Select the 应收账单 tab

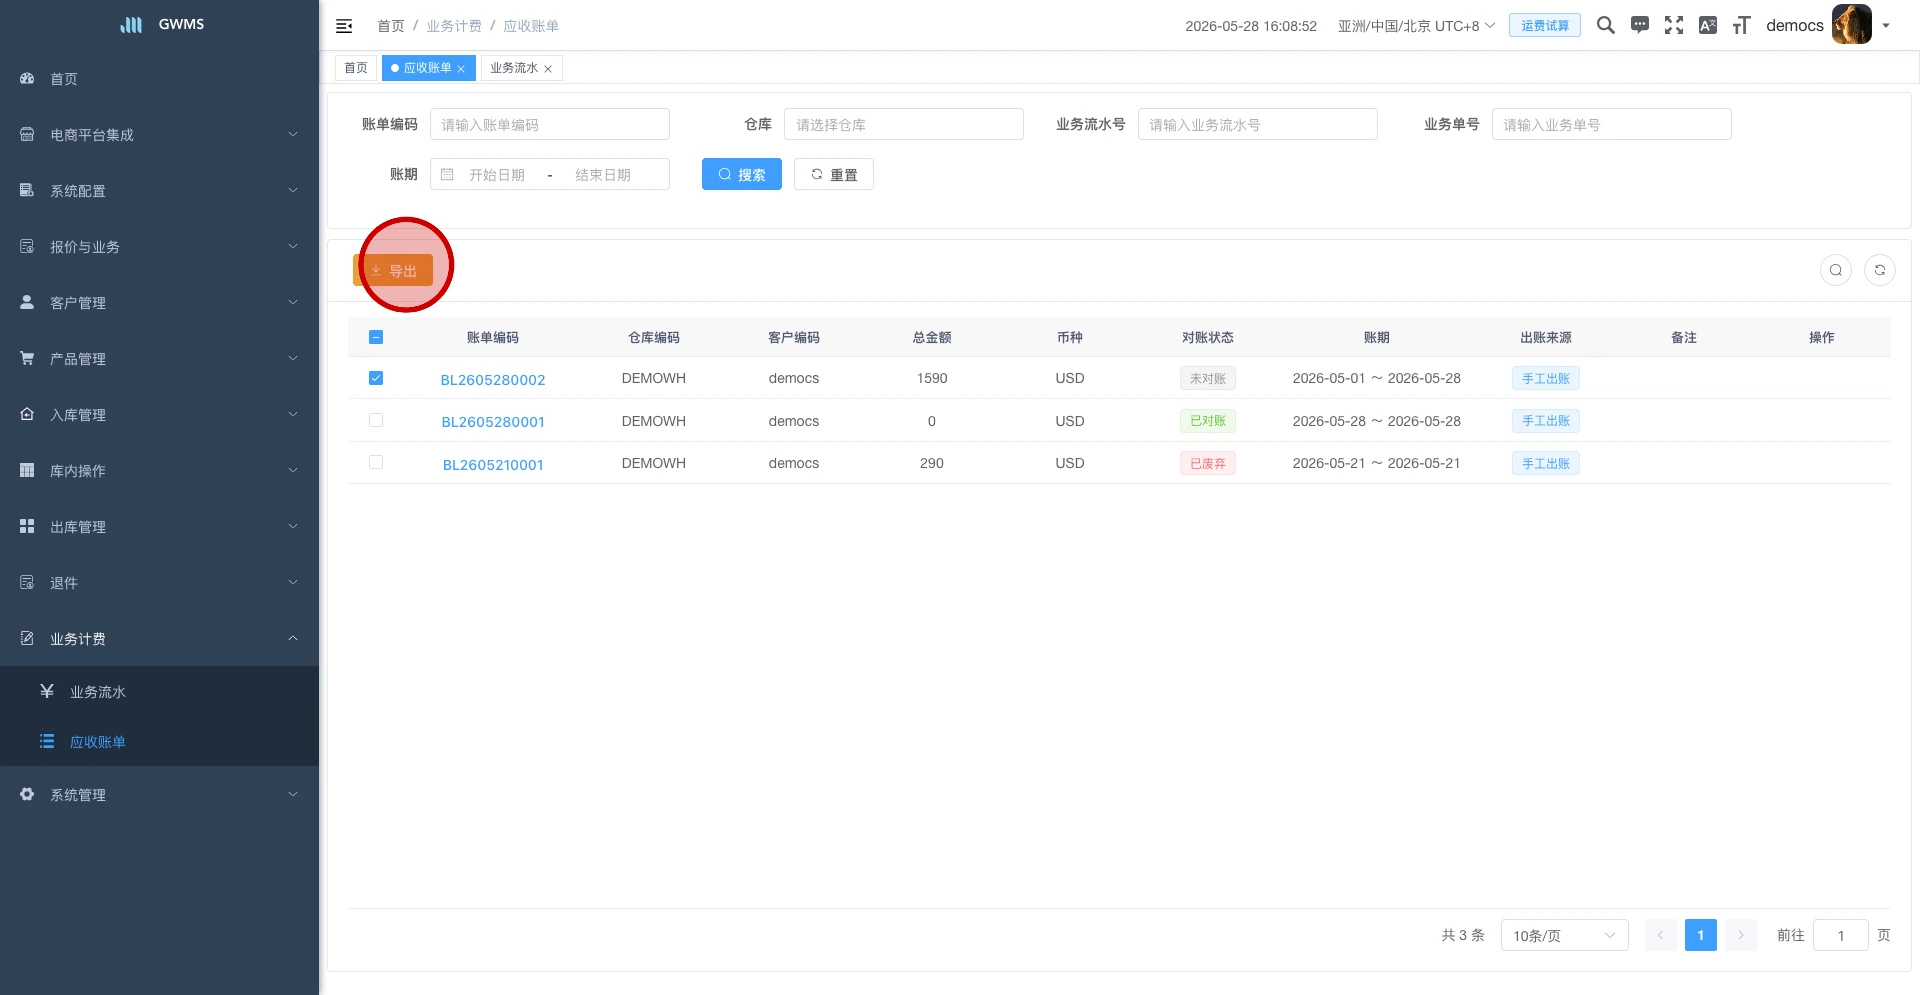[428, 68]
